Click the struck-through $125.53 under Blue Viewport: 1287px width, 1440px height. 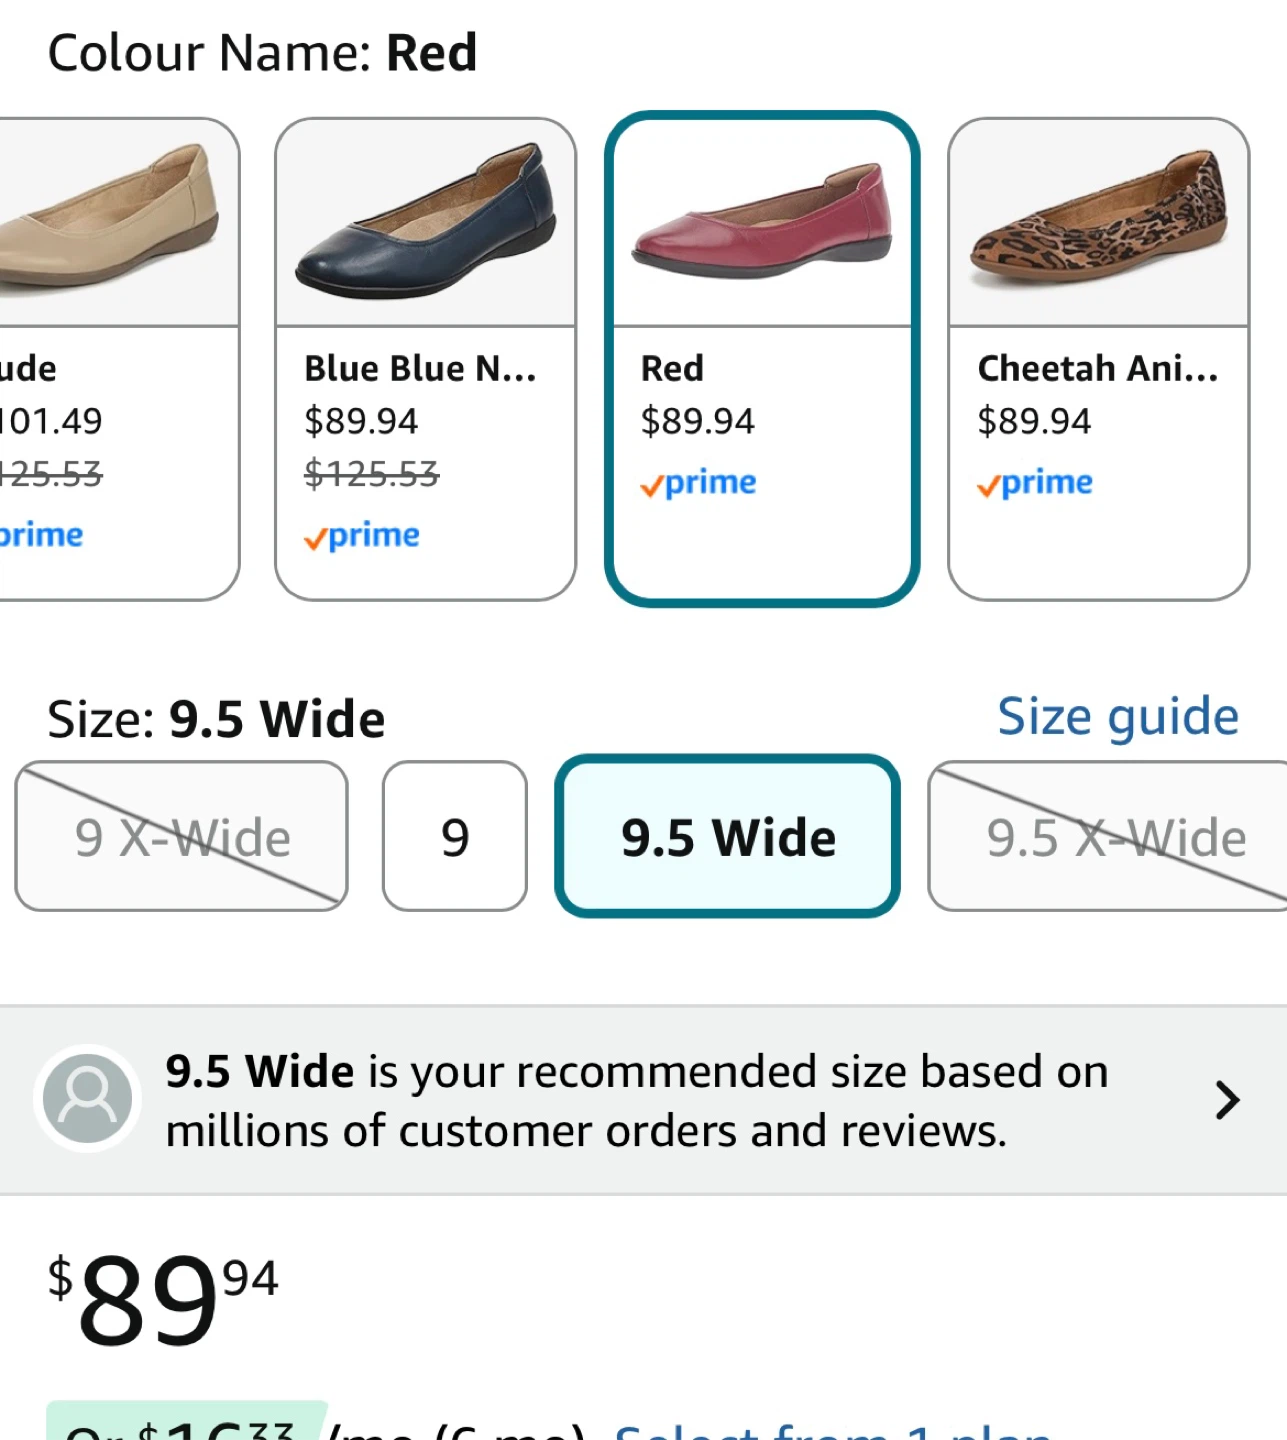371,473
